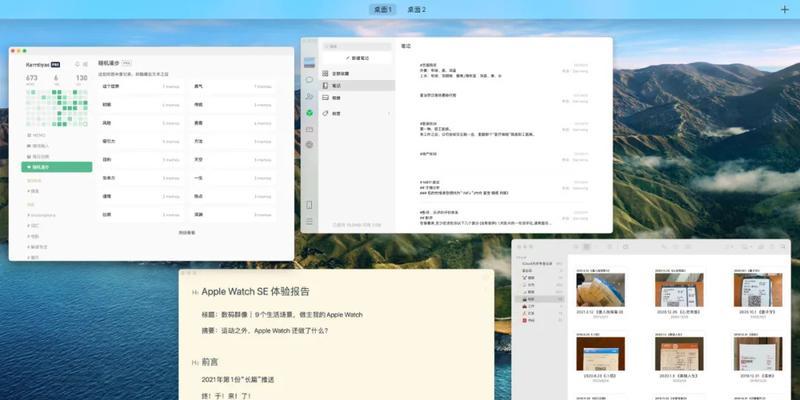
Task: Select 随机漫步 in the flomo sidebar
Action: (57, 167)
